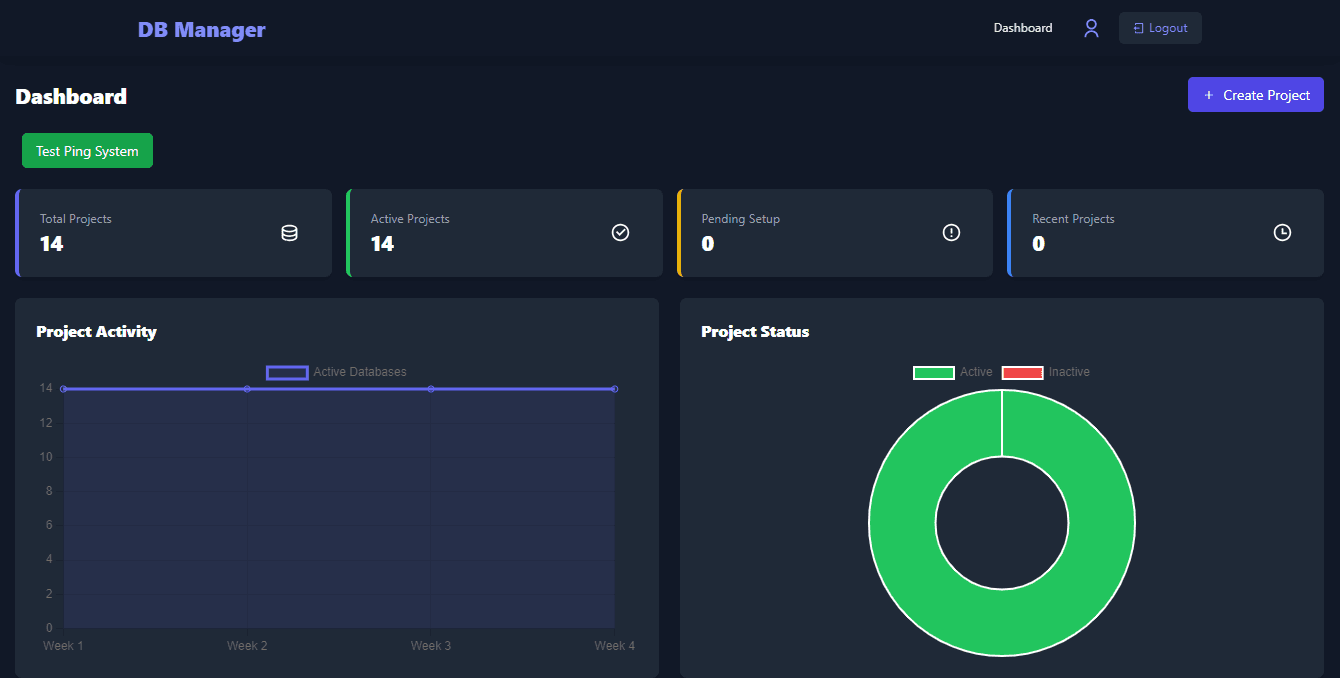Click the Pending Setup label

pos(741,219)
